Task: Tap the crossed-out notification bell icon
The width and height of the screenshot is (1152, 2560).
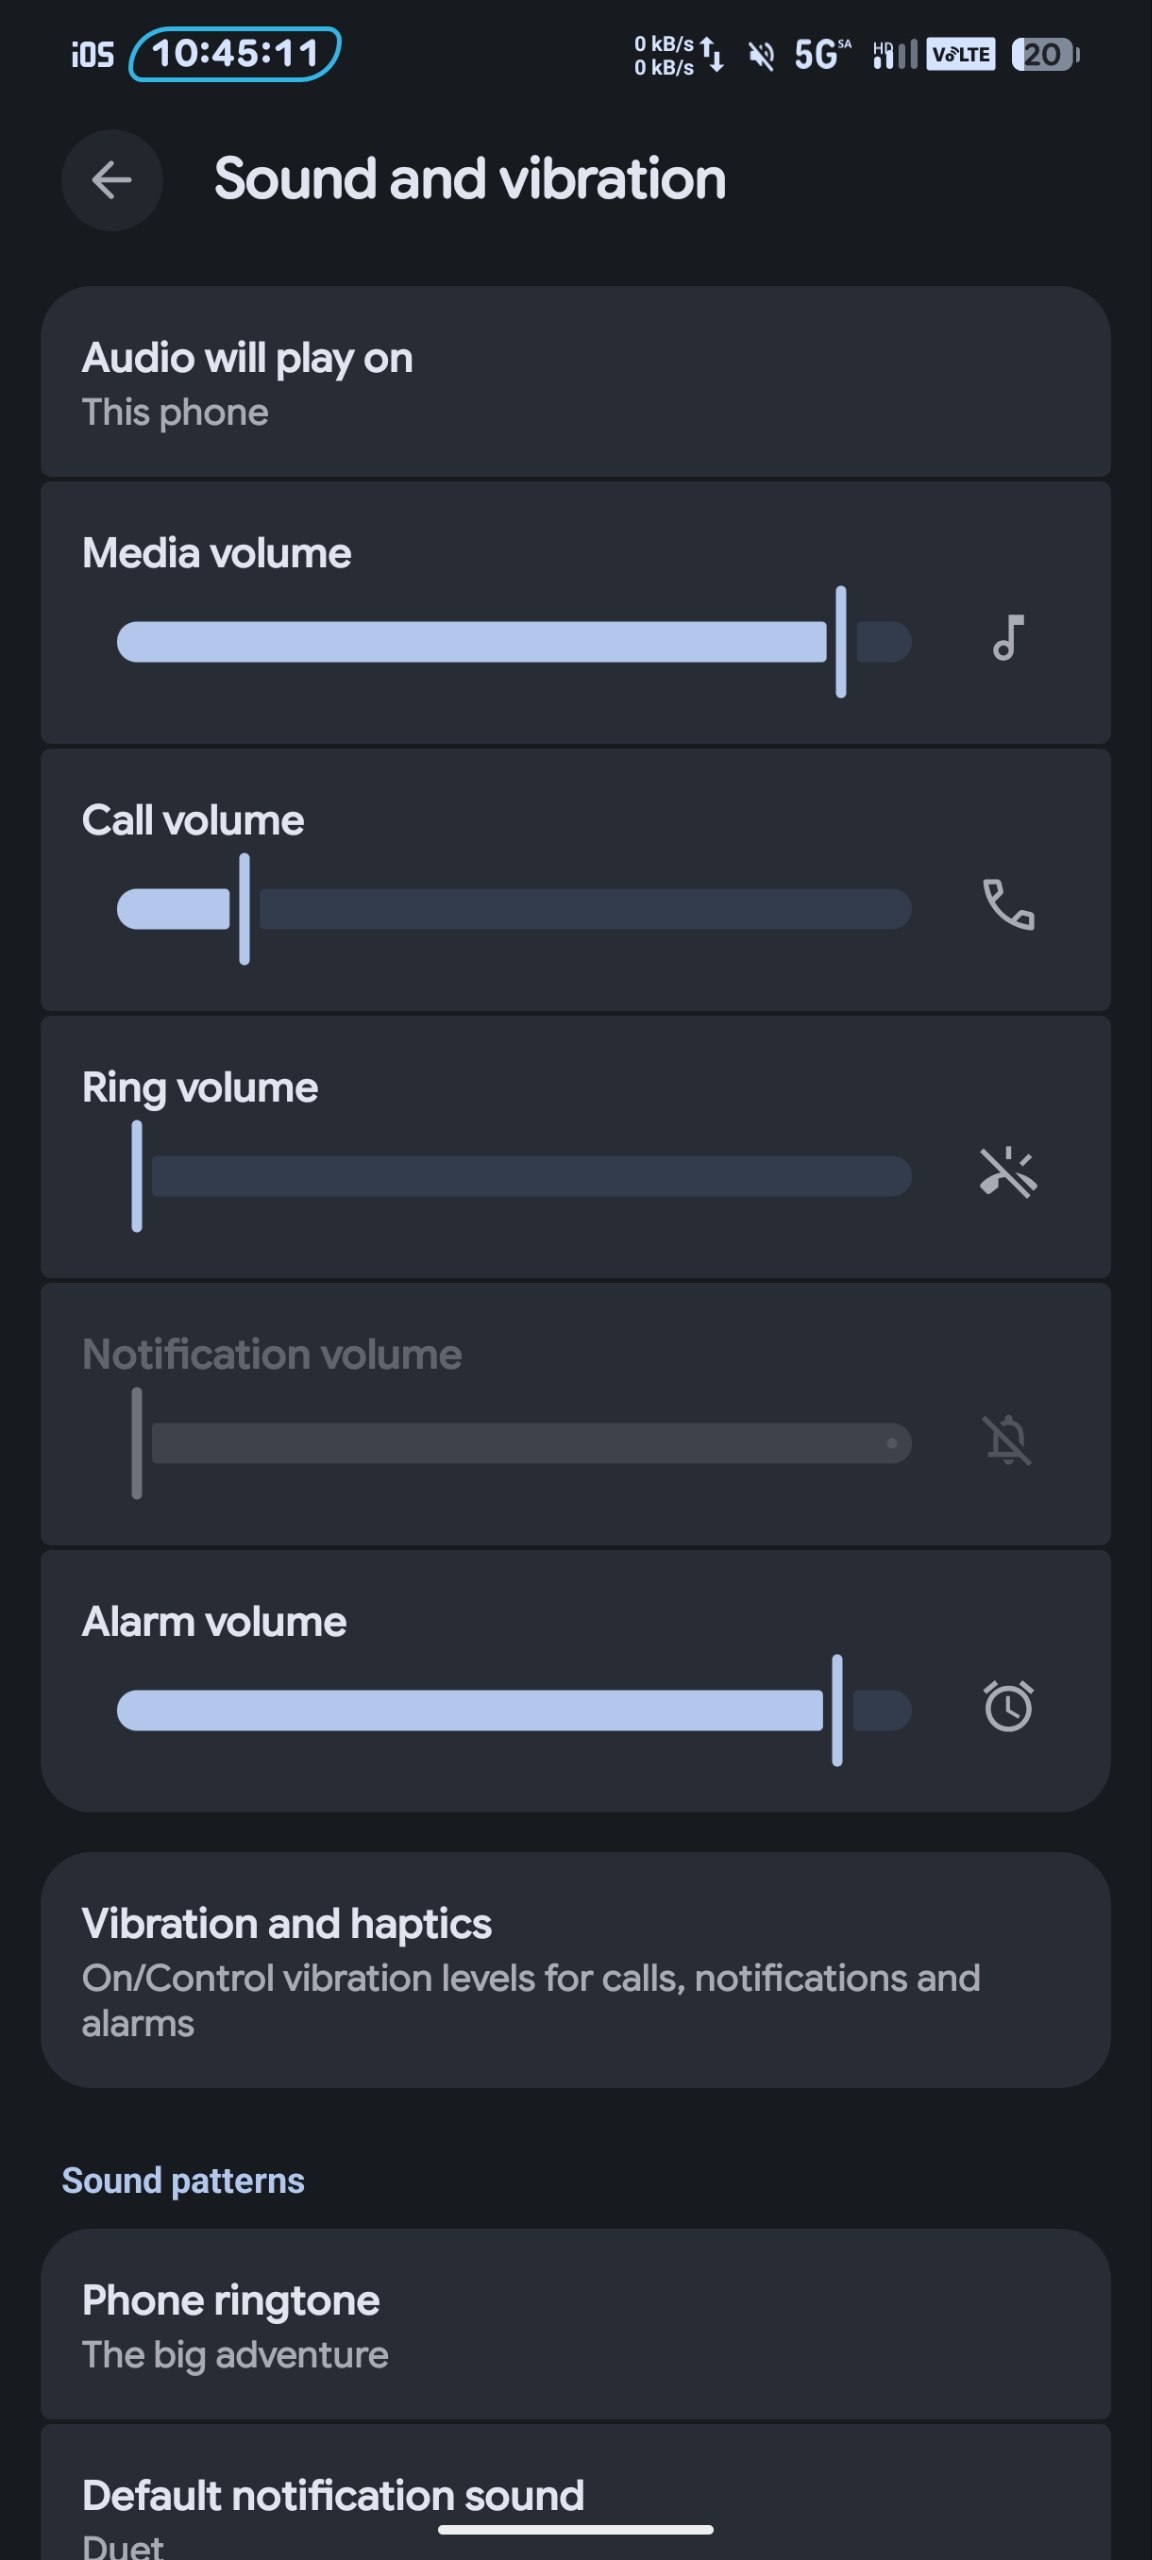Action: click(1008, 1440)
